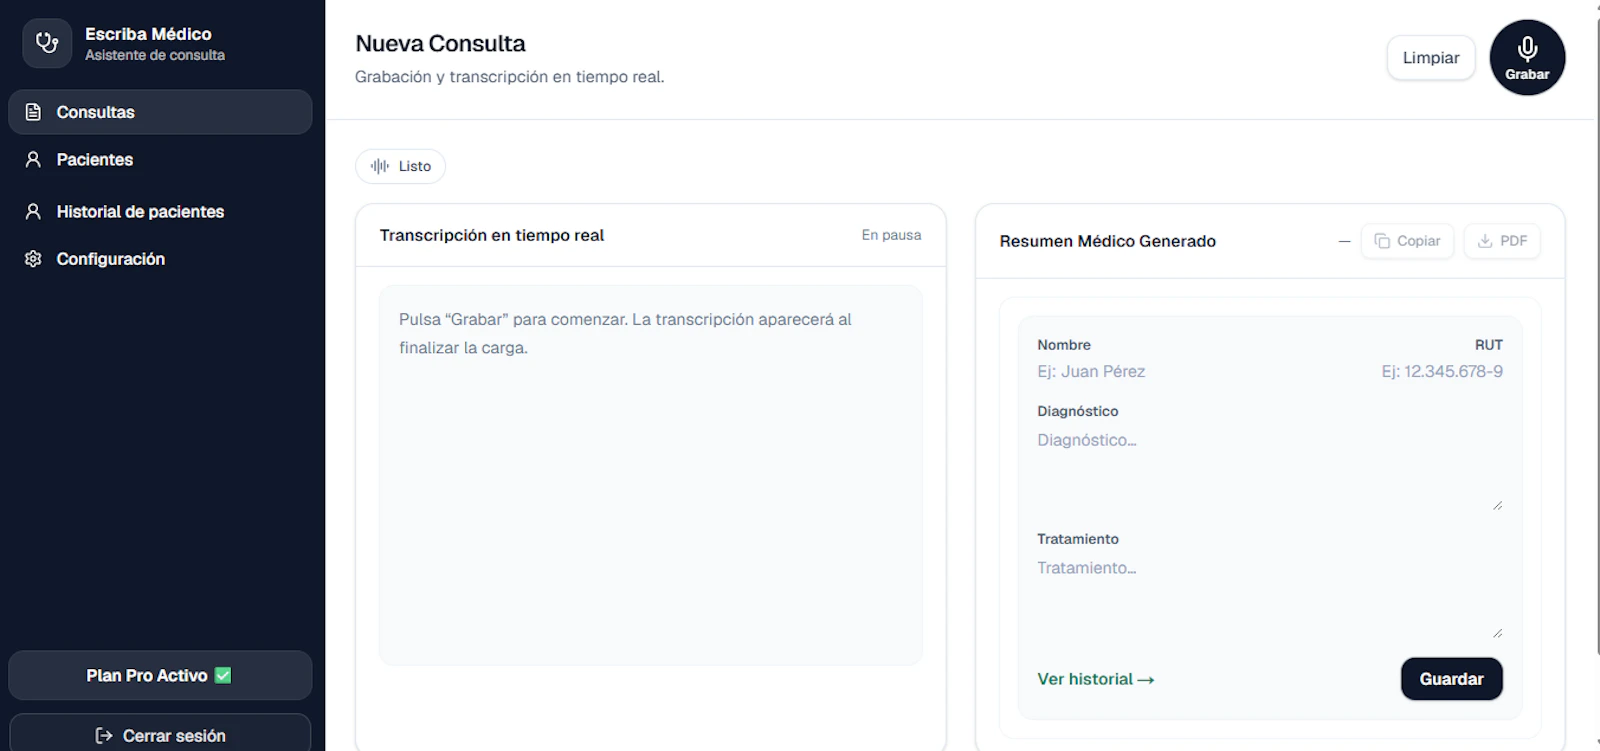Click the Cerrar sesión exit arrow icon
The height and width of the screenshot is (751, 1600).
point(104,735)
